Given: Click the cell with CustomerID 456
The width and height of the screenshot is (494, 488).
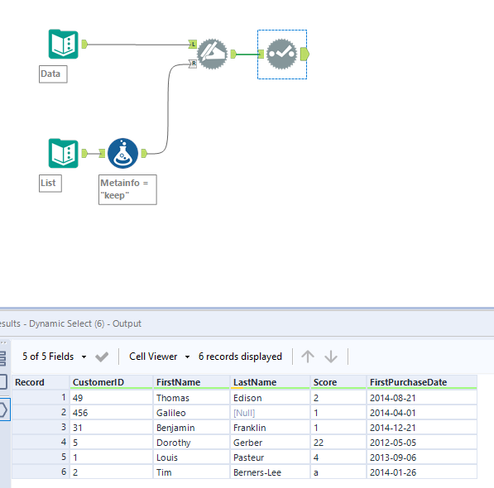Looking at the screenshot, I should (111, 413).
